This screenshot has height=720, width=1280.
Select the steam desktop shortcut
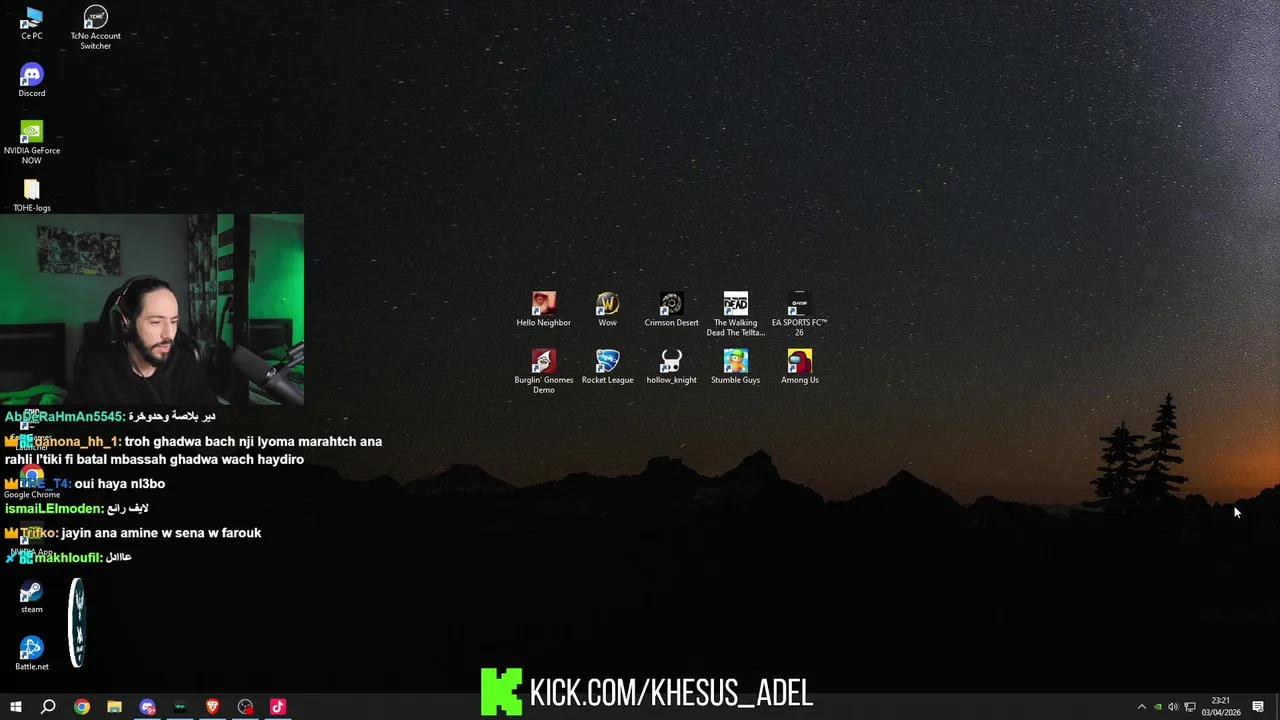pyautogui.click(x=31, y=597)
